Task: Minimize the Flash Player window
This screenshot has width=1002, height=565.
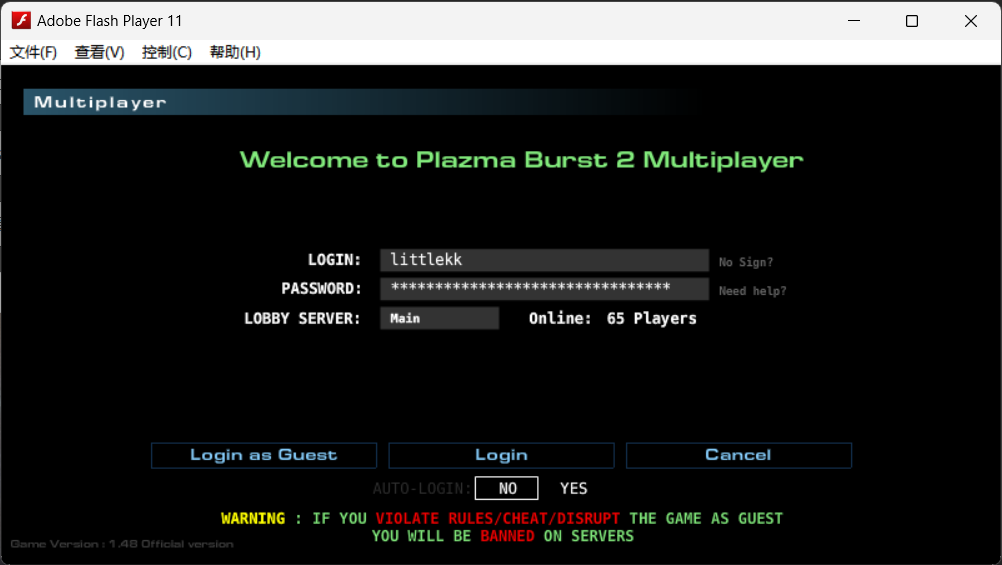Action: coord(853,20)
